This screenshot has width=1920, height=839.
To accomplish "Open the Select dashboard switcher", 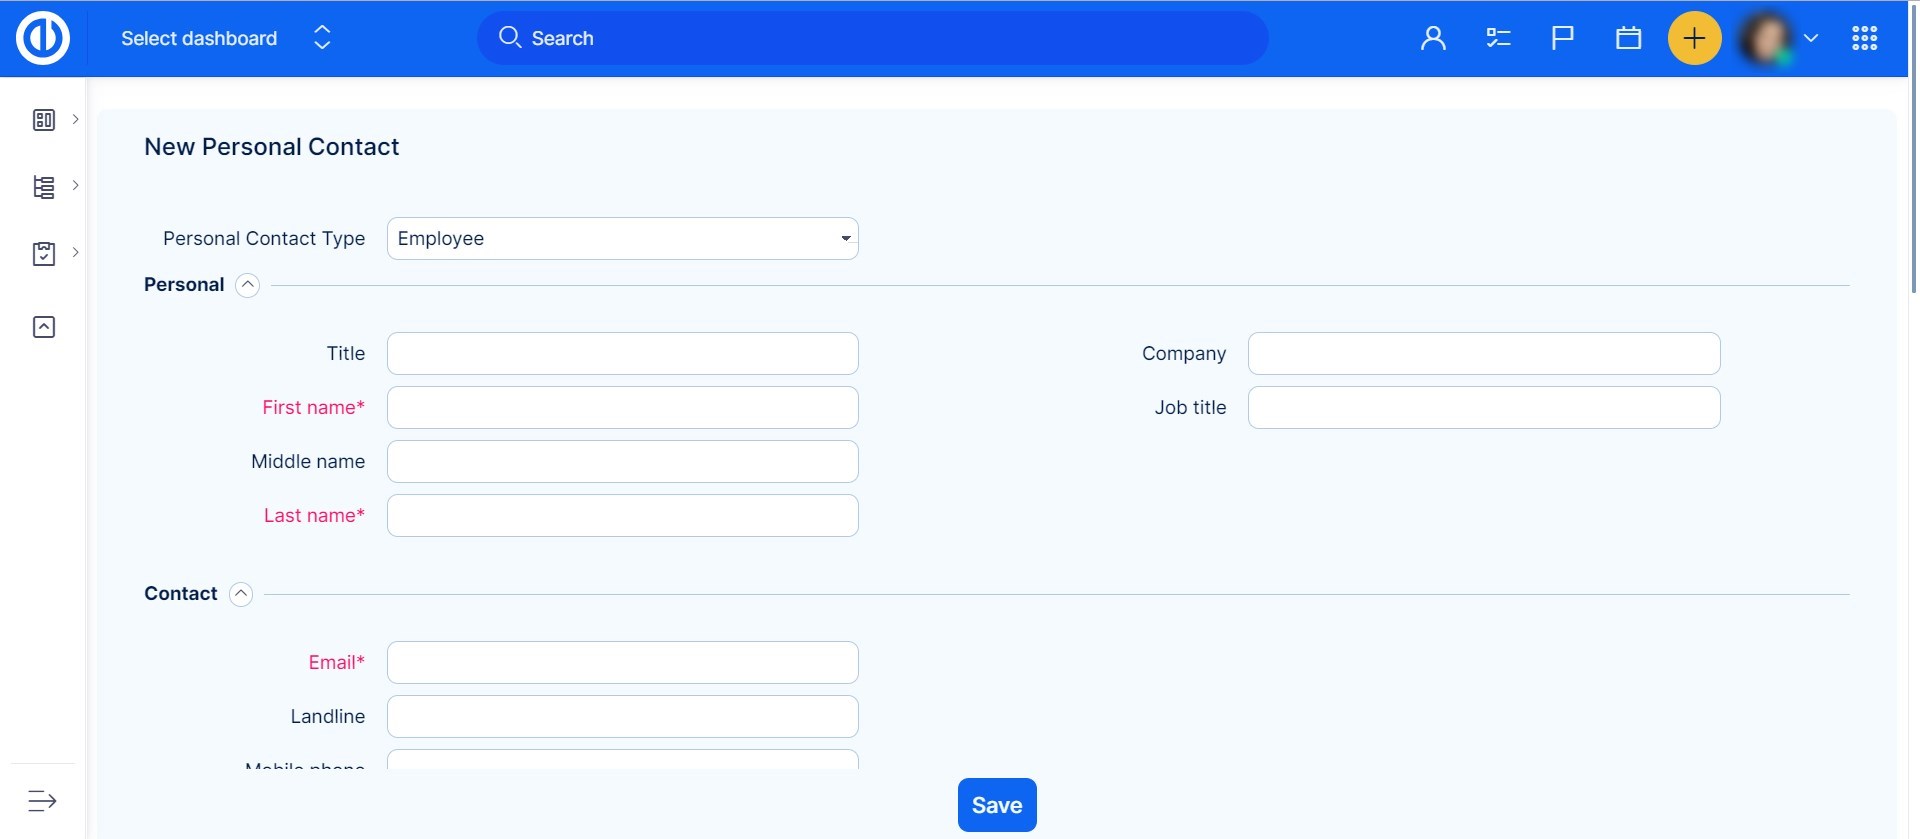I will [x=225, y=38].
